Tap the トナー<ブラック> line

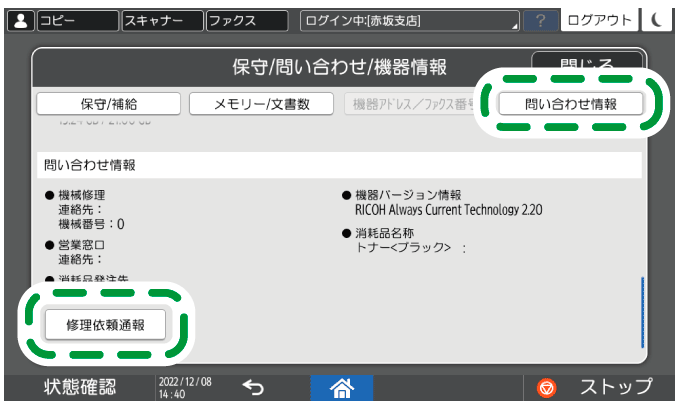point(410,247)
